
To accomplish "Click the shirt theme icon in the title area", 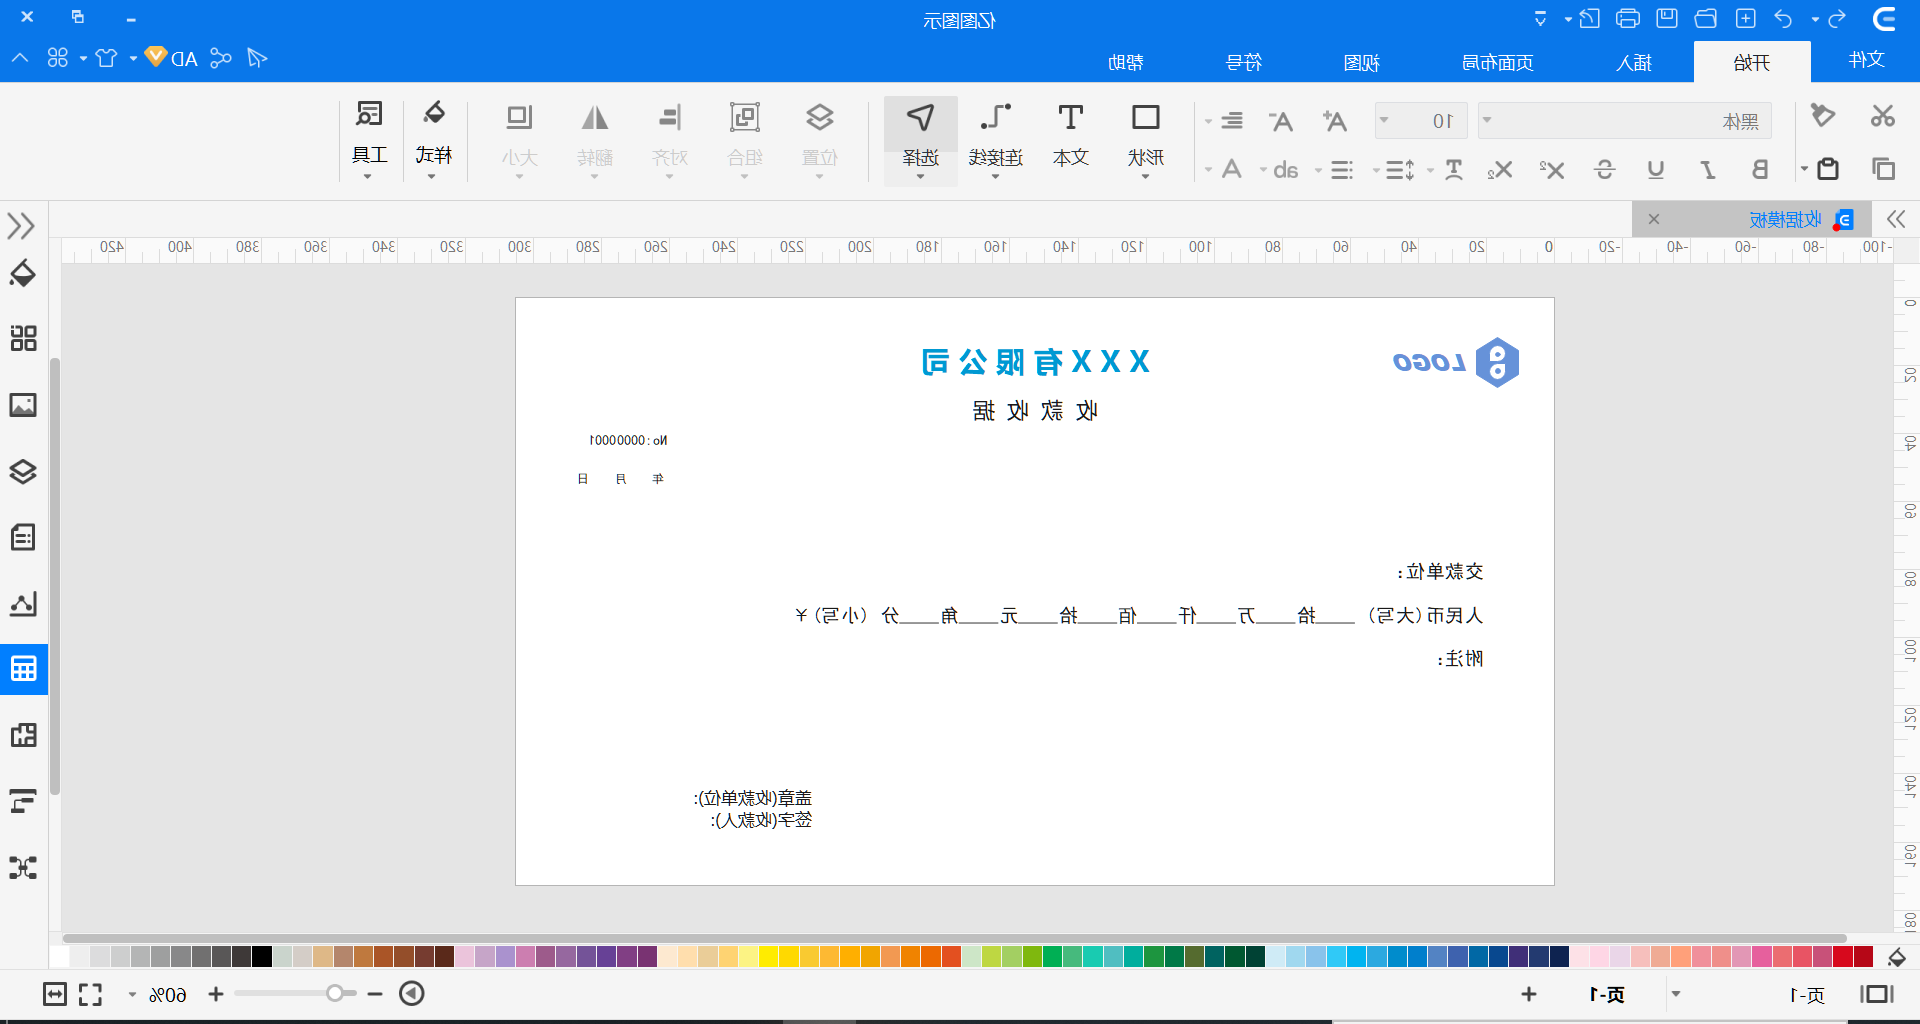I will (106, 58).
